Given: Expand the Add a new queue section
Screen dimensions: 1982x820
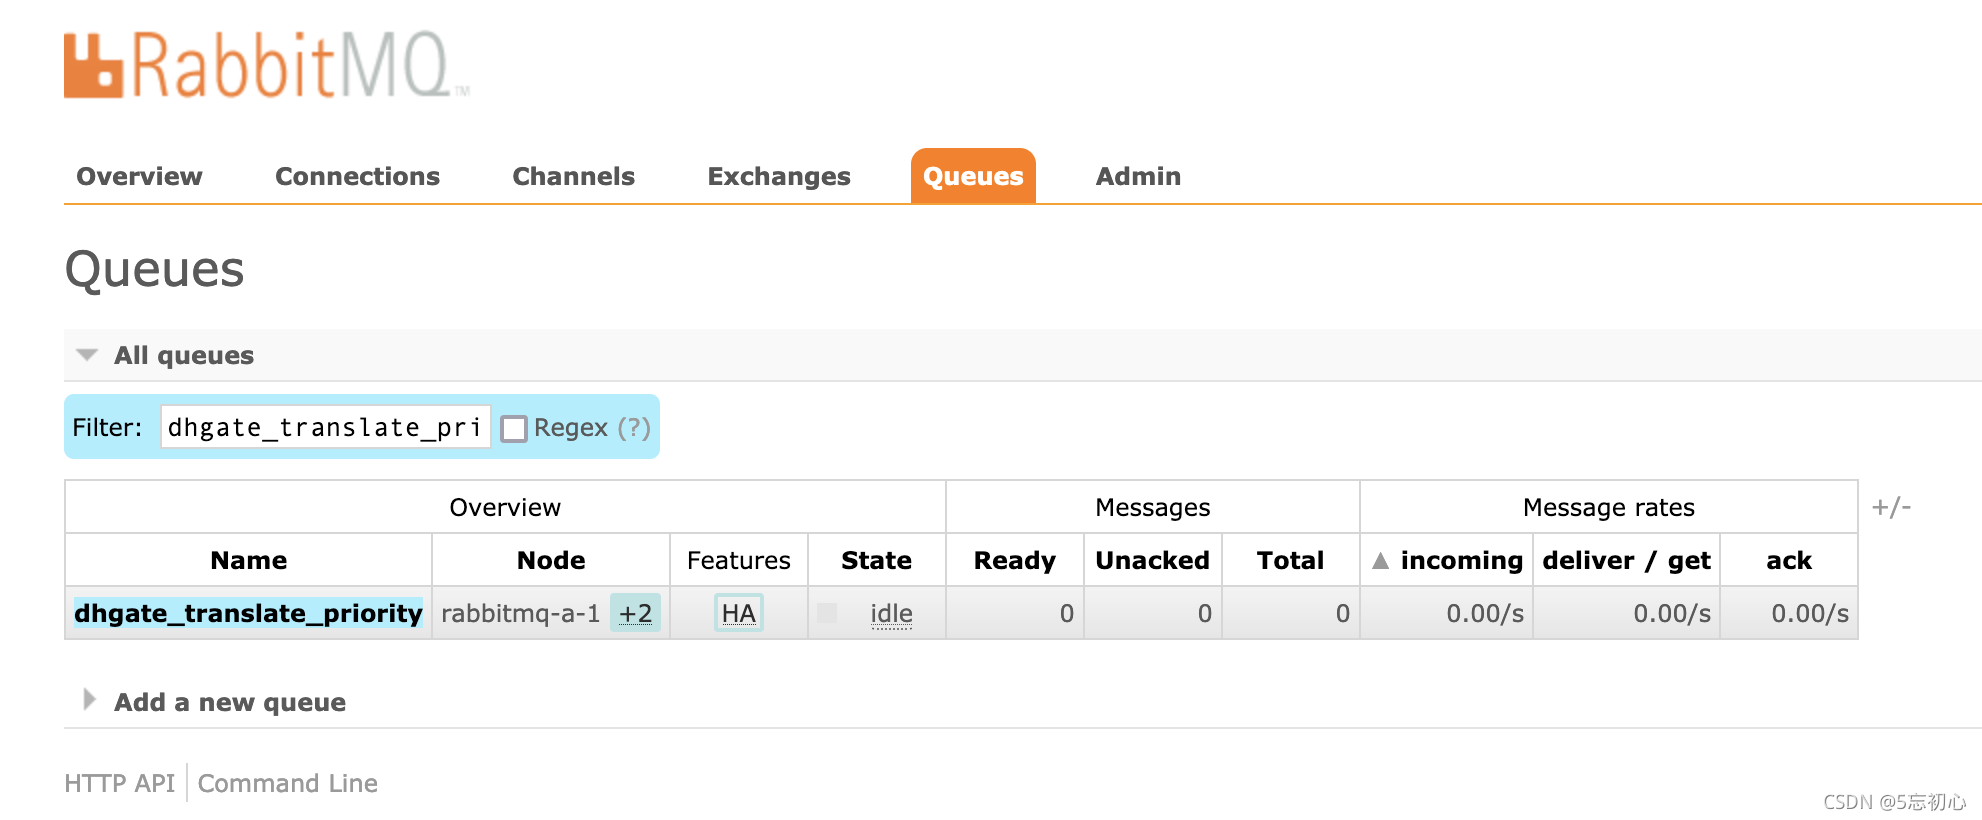Looking at the screenshot, I should click(229, 702).
